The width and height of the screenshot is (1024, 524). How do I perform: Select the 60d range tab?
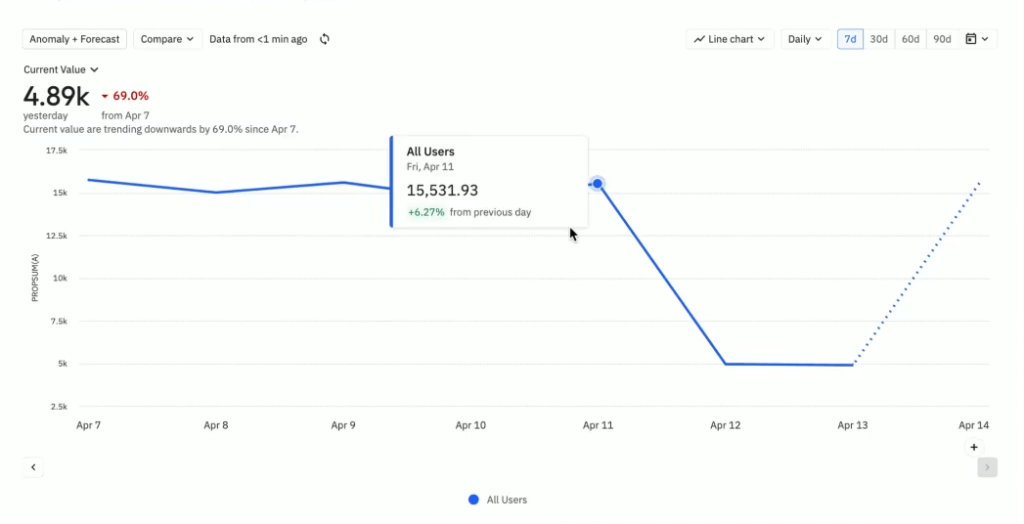[x=910, y=39]
